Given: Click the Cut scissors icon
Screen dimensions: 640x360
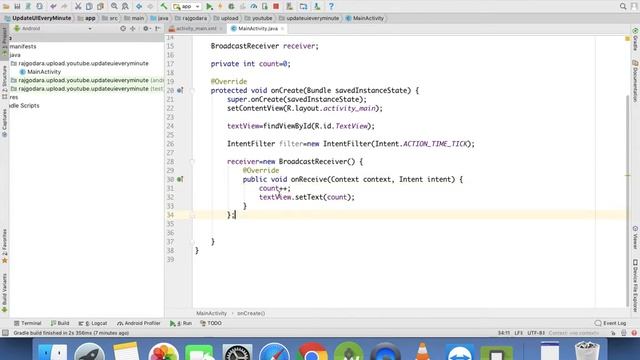Looking at the screenshot, I should tap(78, 6).
